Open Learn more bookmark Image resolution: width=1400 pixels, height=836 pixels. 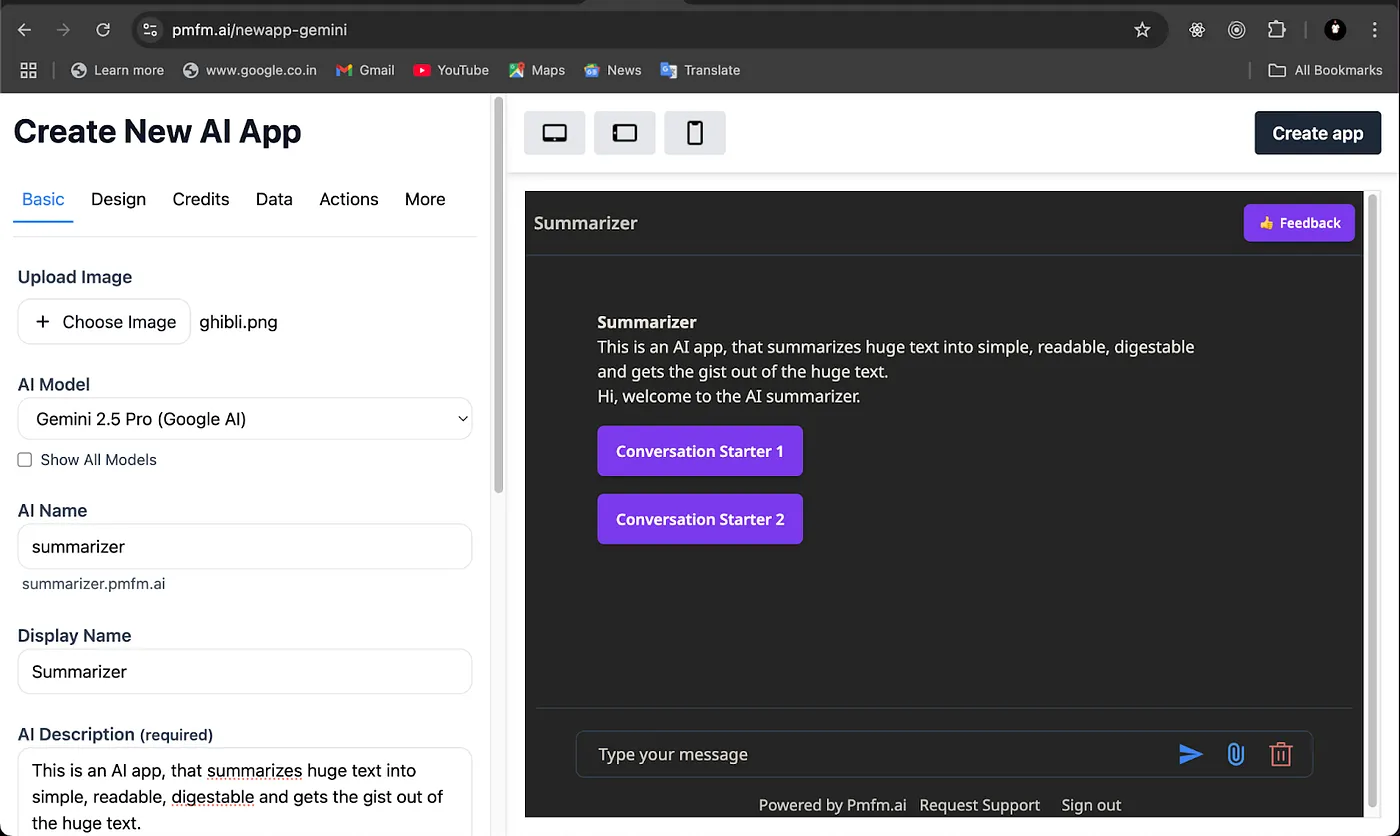point(117,70)
